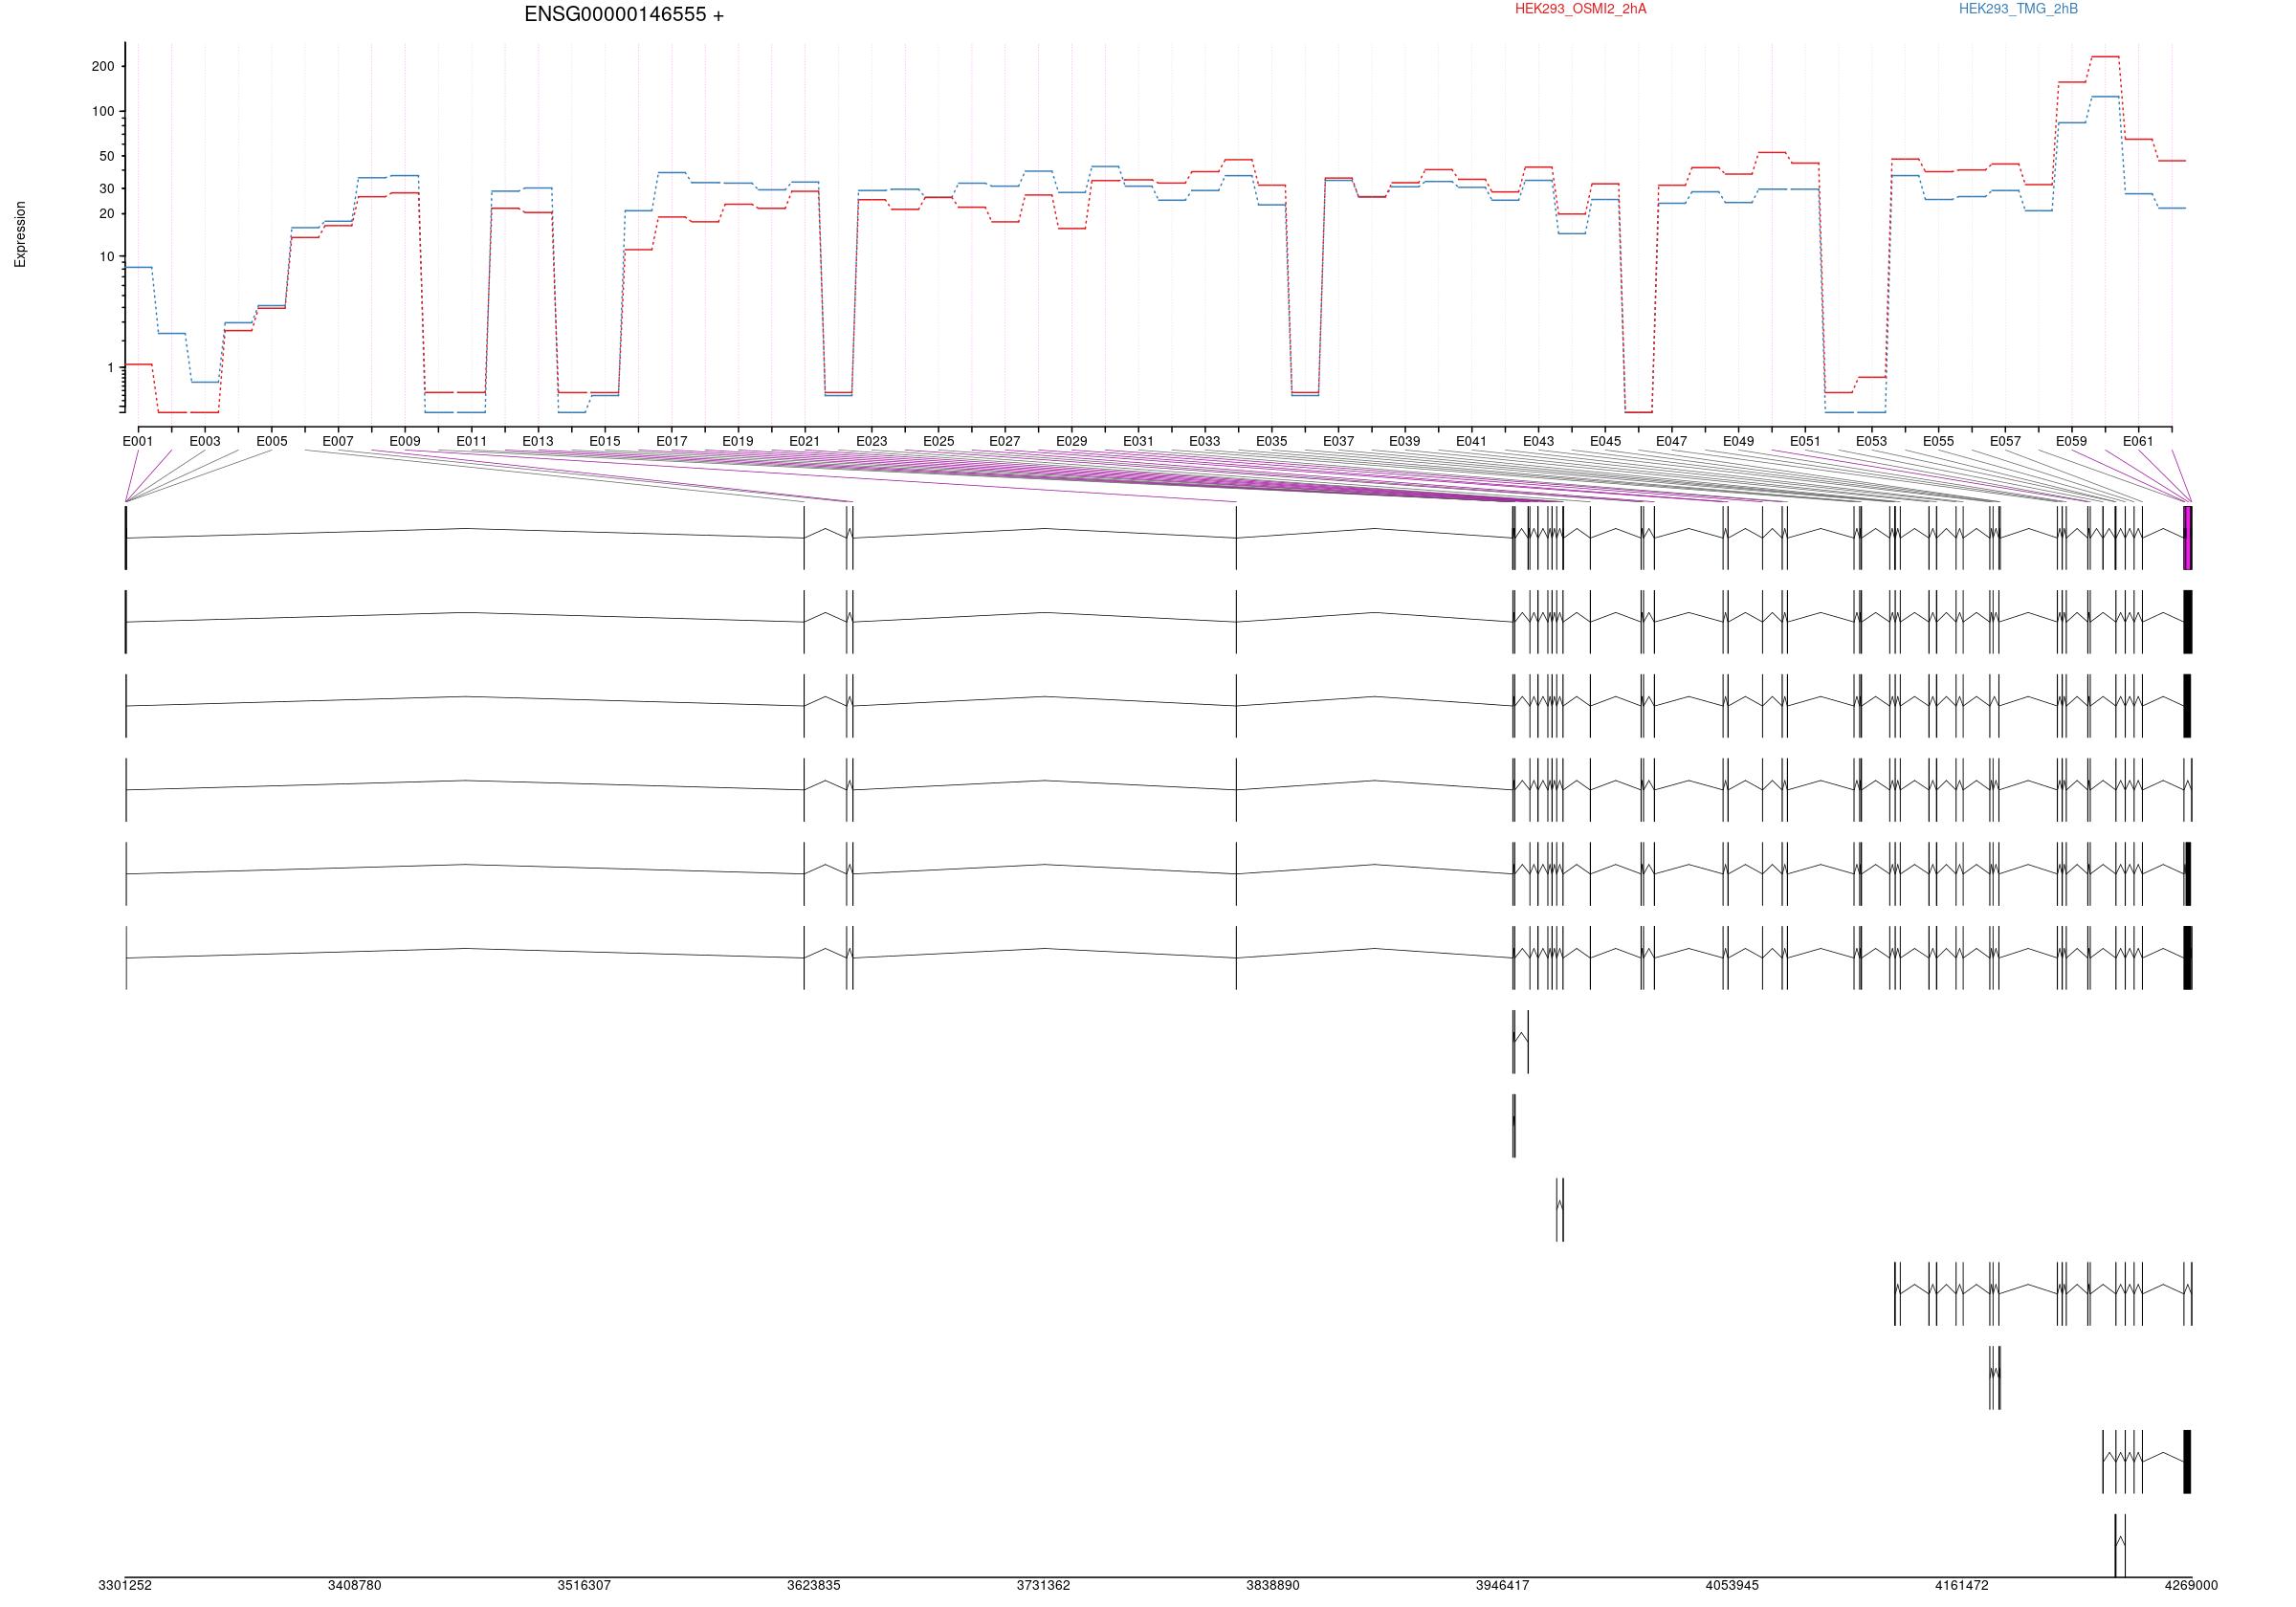Click genomic coordinate 3946417

[1503, 1586]
